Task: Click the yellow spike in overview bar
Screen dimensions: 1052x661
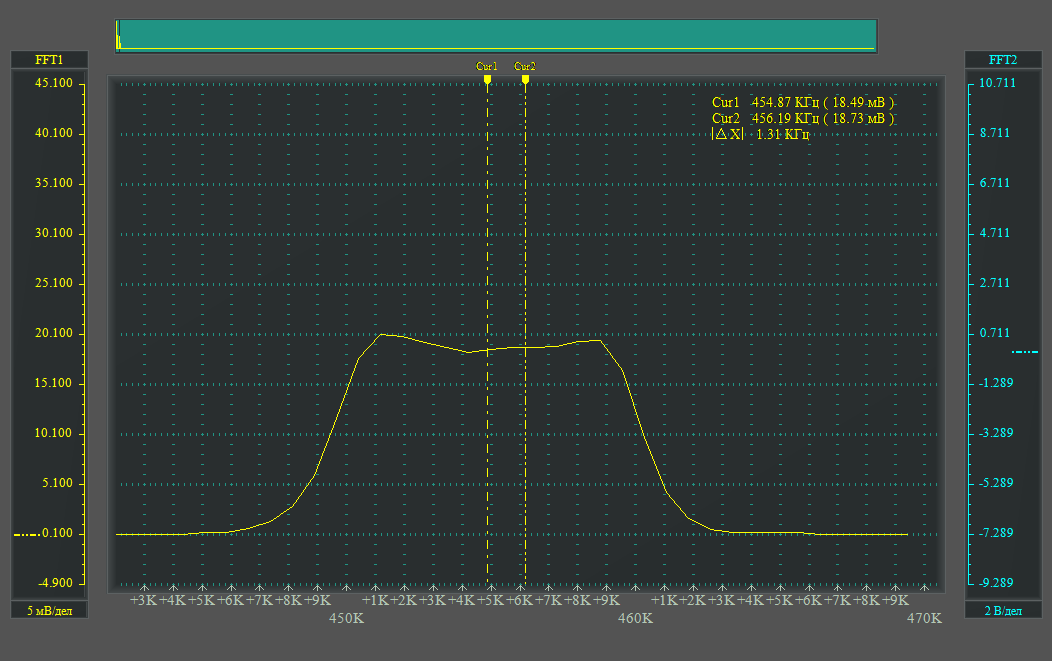Action: [118, 36]
